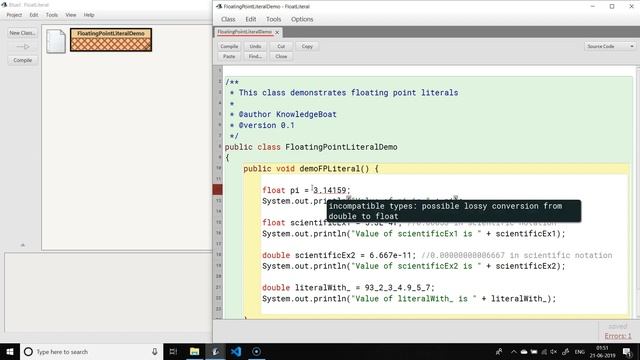Click the 'demoFPLiteral()' method name
Screen dimensions: 640x360
335,169
